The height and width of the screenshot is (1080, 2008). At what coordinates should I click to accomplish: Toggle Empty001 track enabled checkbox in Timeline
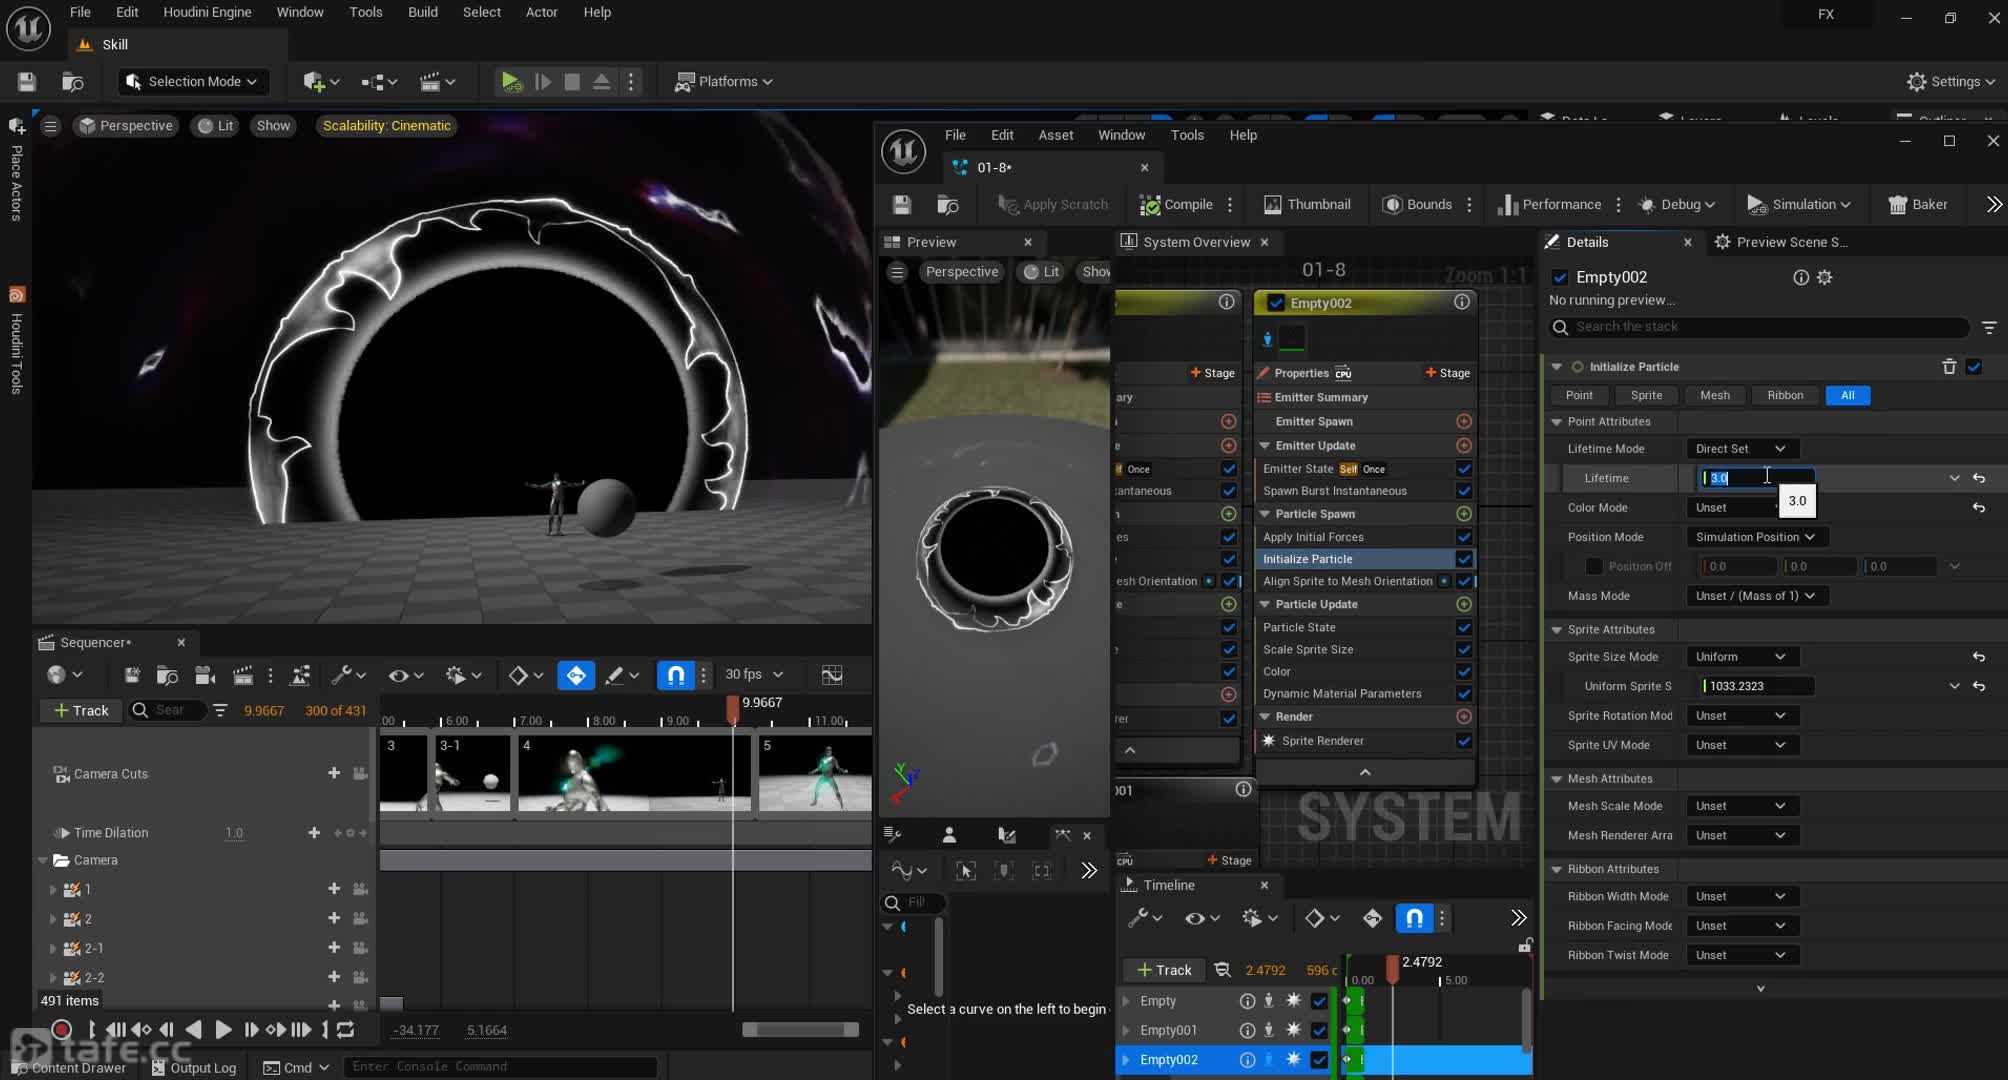[1319, 1030]
